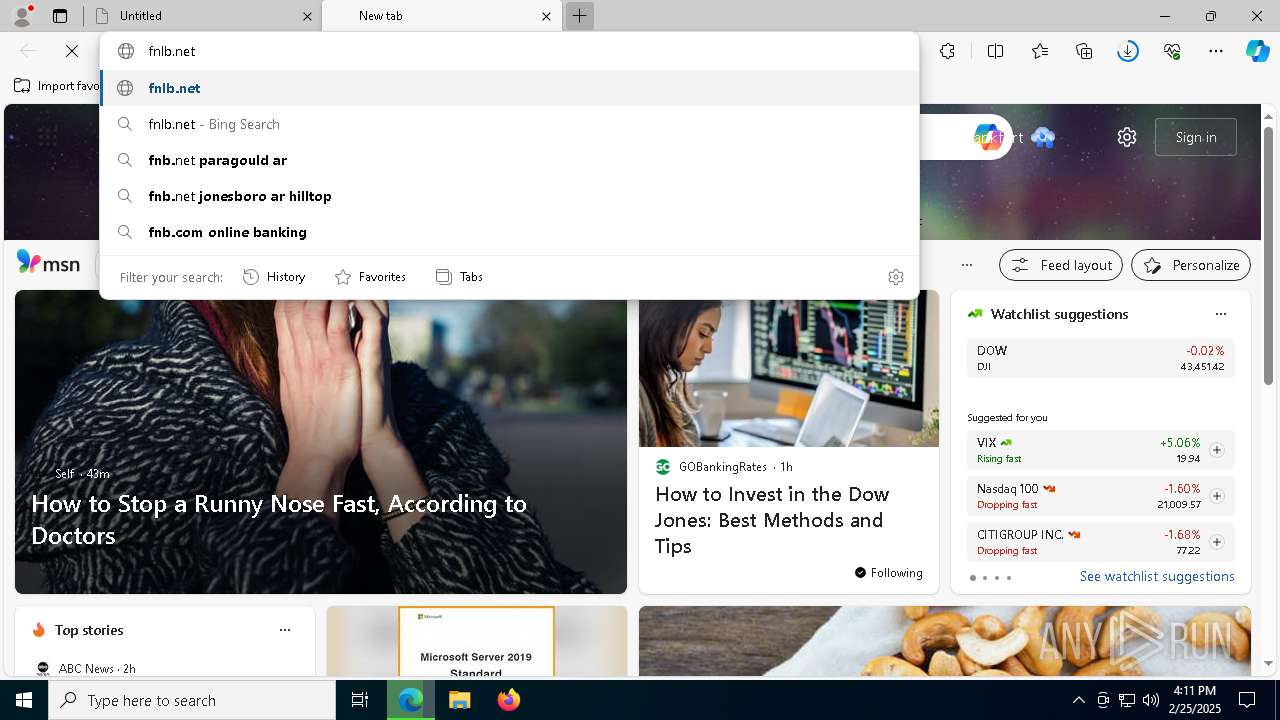
Task: Open the notification center
Action: 1247,700
